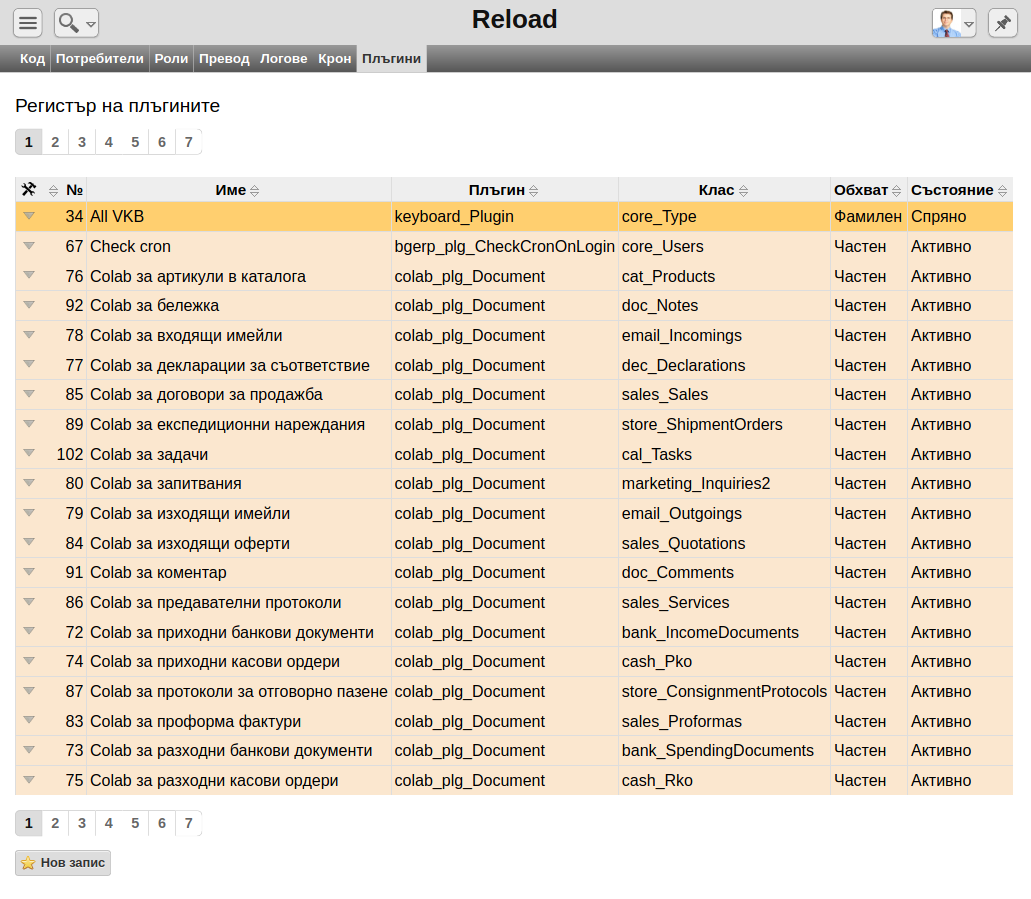Viewport: 1031px width, 899px height.
Task: Expand row menu for Check cron
Action: coord(29,246)
